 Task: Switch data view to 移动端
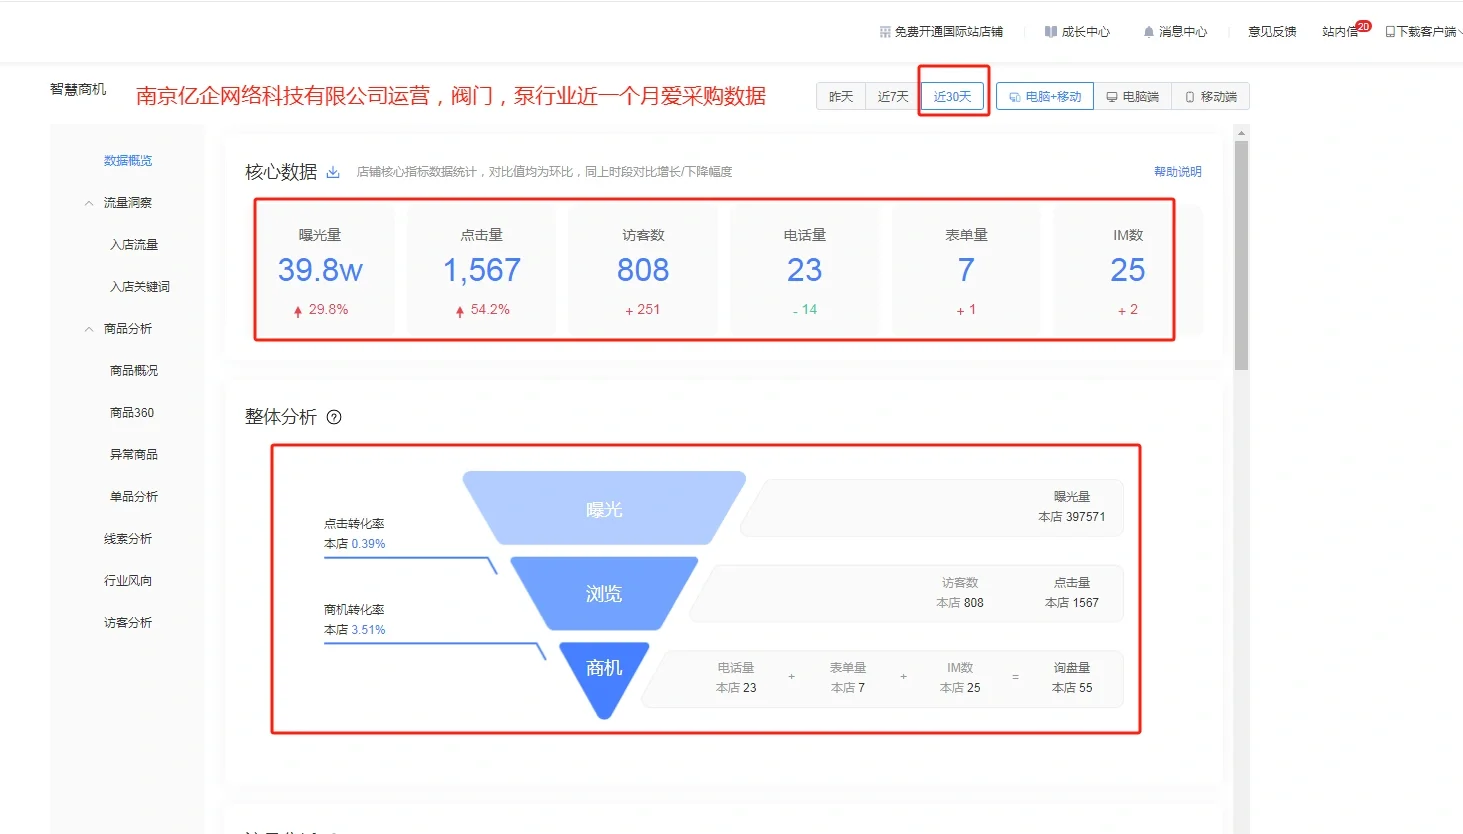click(x=1210, y=96)
